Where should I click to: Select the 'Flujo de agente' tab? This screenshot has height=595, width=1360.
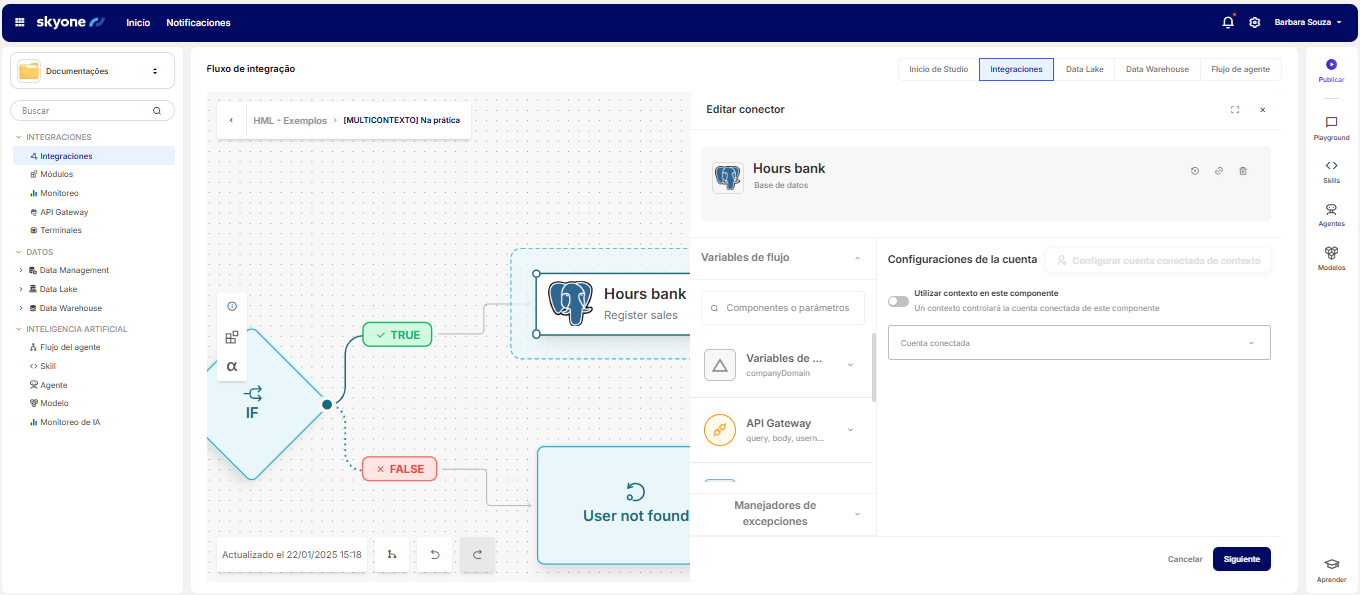pos(1240,69)
